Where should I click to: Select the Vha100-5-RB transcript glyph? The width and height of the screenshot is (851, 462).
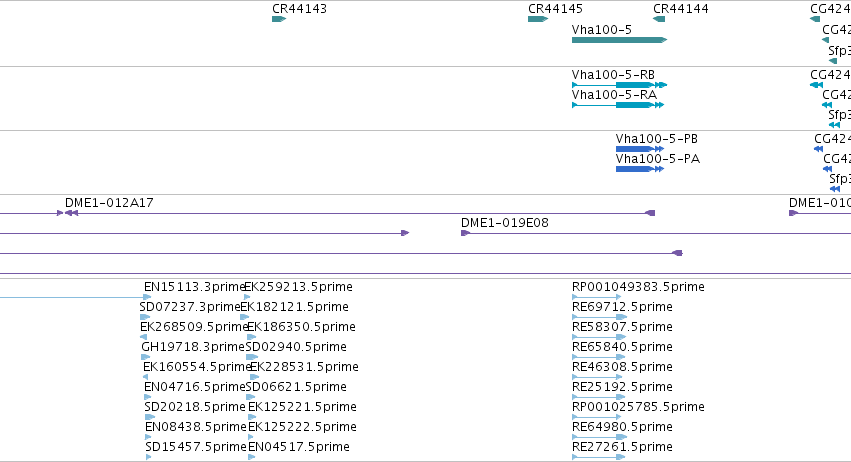pos(619,85)
